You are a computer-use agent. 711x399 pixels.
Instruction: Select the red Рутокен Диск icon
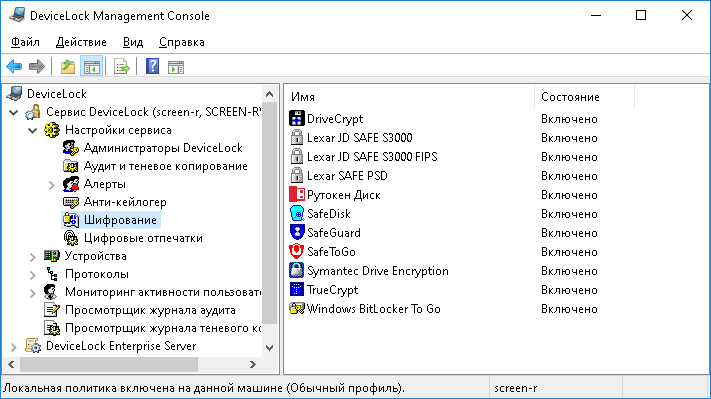[x=297, y=195]
